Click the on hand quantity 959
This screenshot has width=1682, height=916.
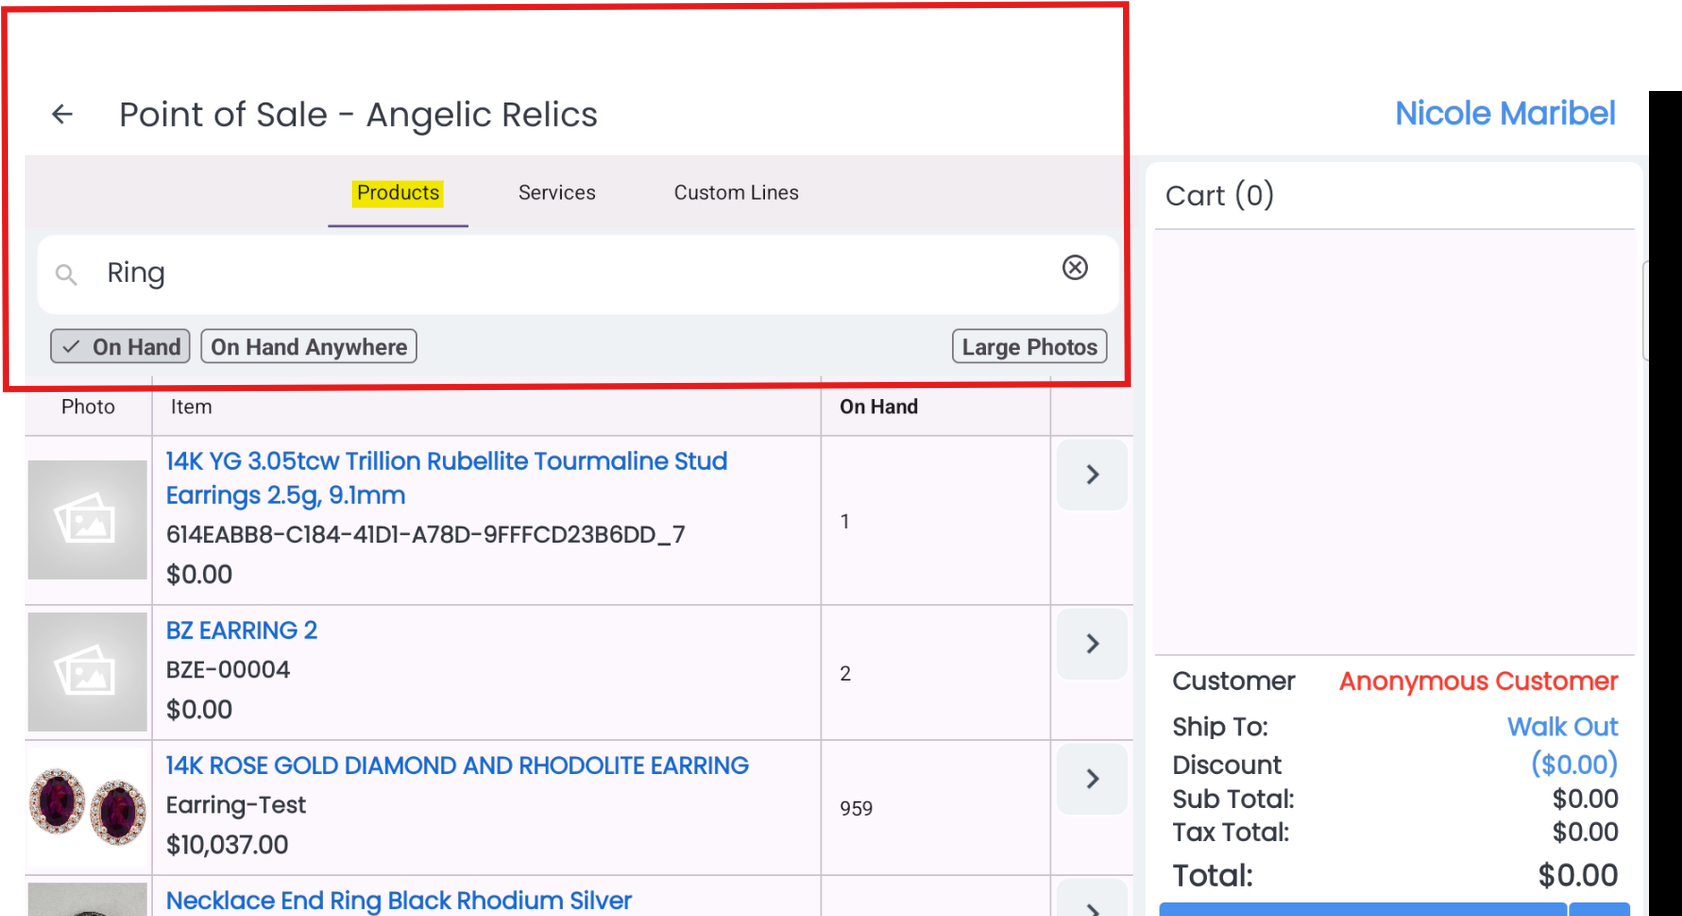856,808
